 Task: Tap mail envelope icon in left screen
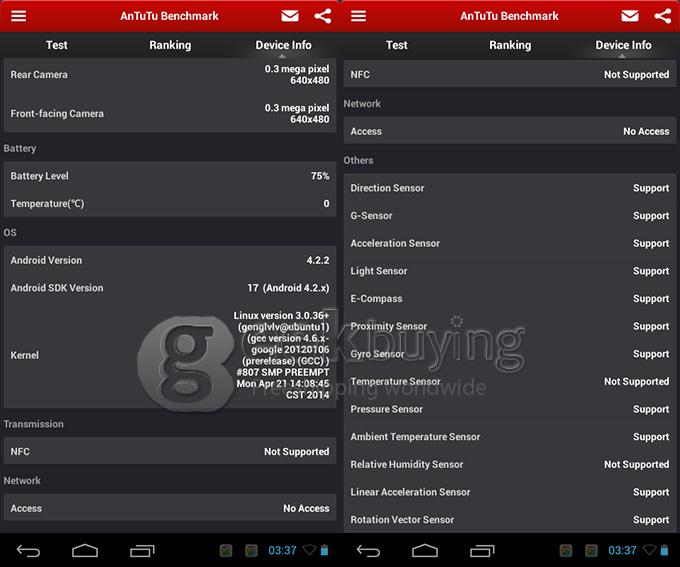(290, 16)
